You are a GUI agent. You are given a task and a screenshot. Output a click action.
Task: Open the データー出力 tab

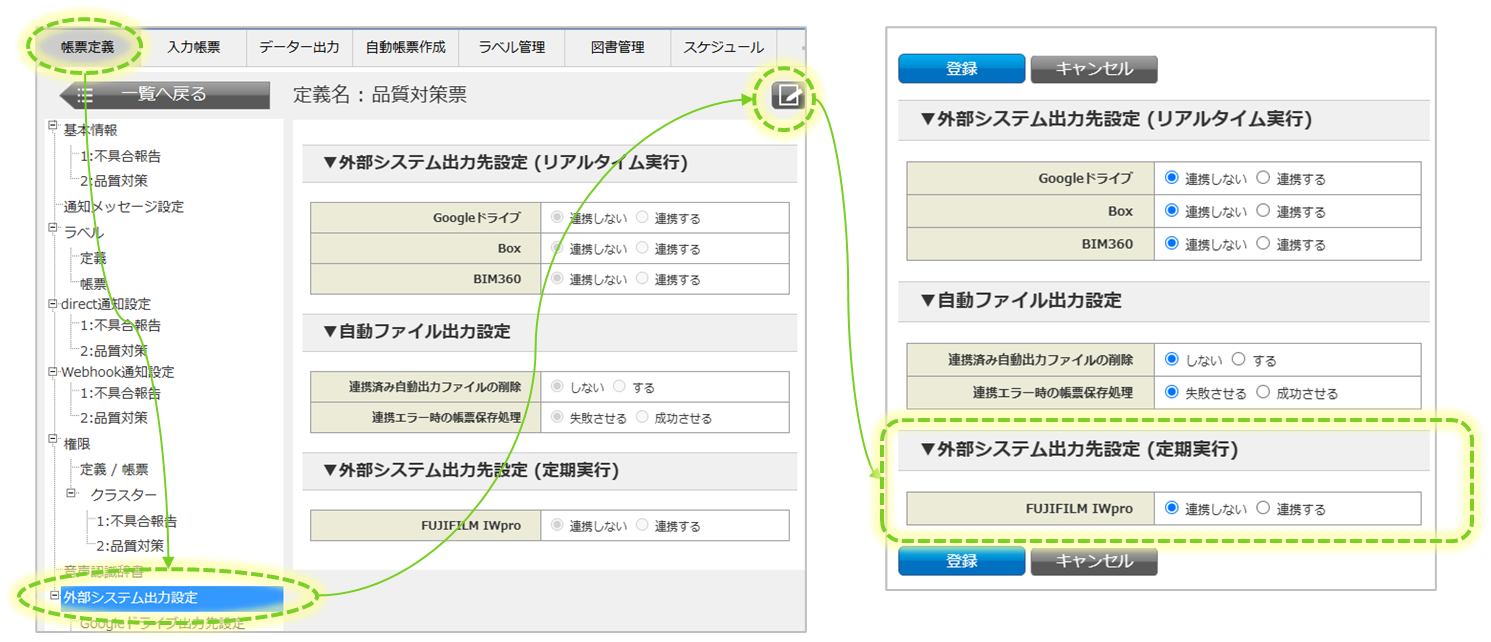pyautogui.click(x=299, y=47)
